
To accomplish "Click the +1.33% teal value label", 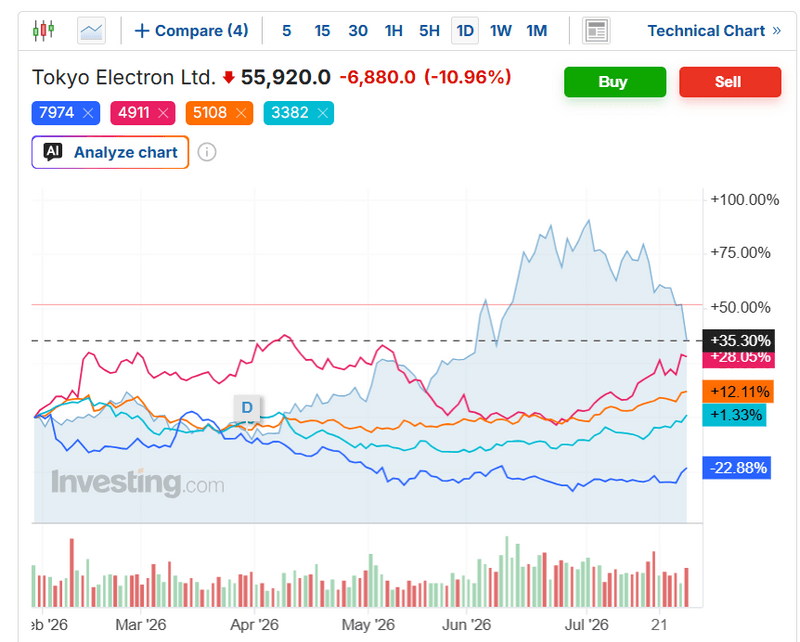I will pyautogui.click(x=735, y=415).
